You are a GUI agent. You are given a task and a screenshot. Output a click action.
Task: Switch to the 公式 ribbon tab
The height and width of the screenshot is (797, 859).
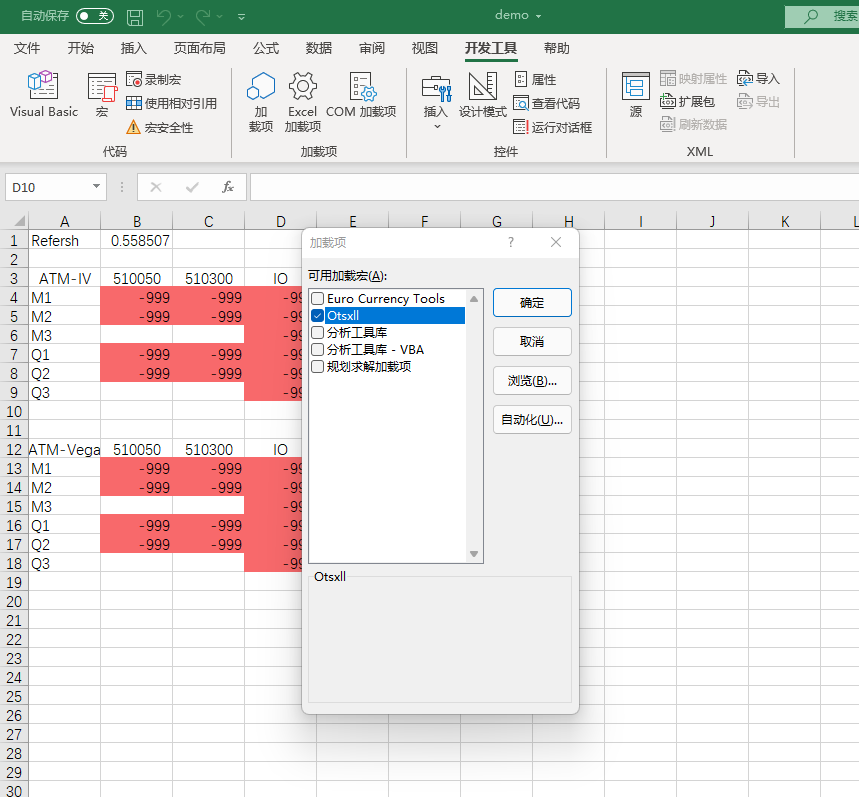(x=266, y=47)
